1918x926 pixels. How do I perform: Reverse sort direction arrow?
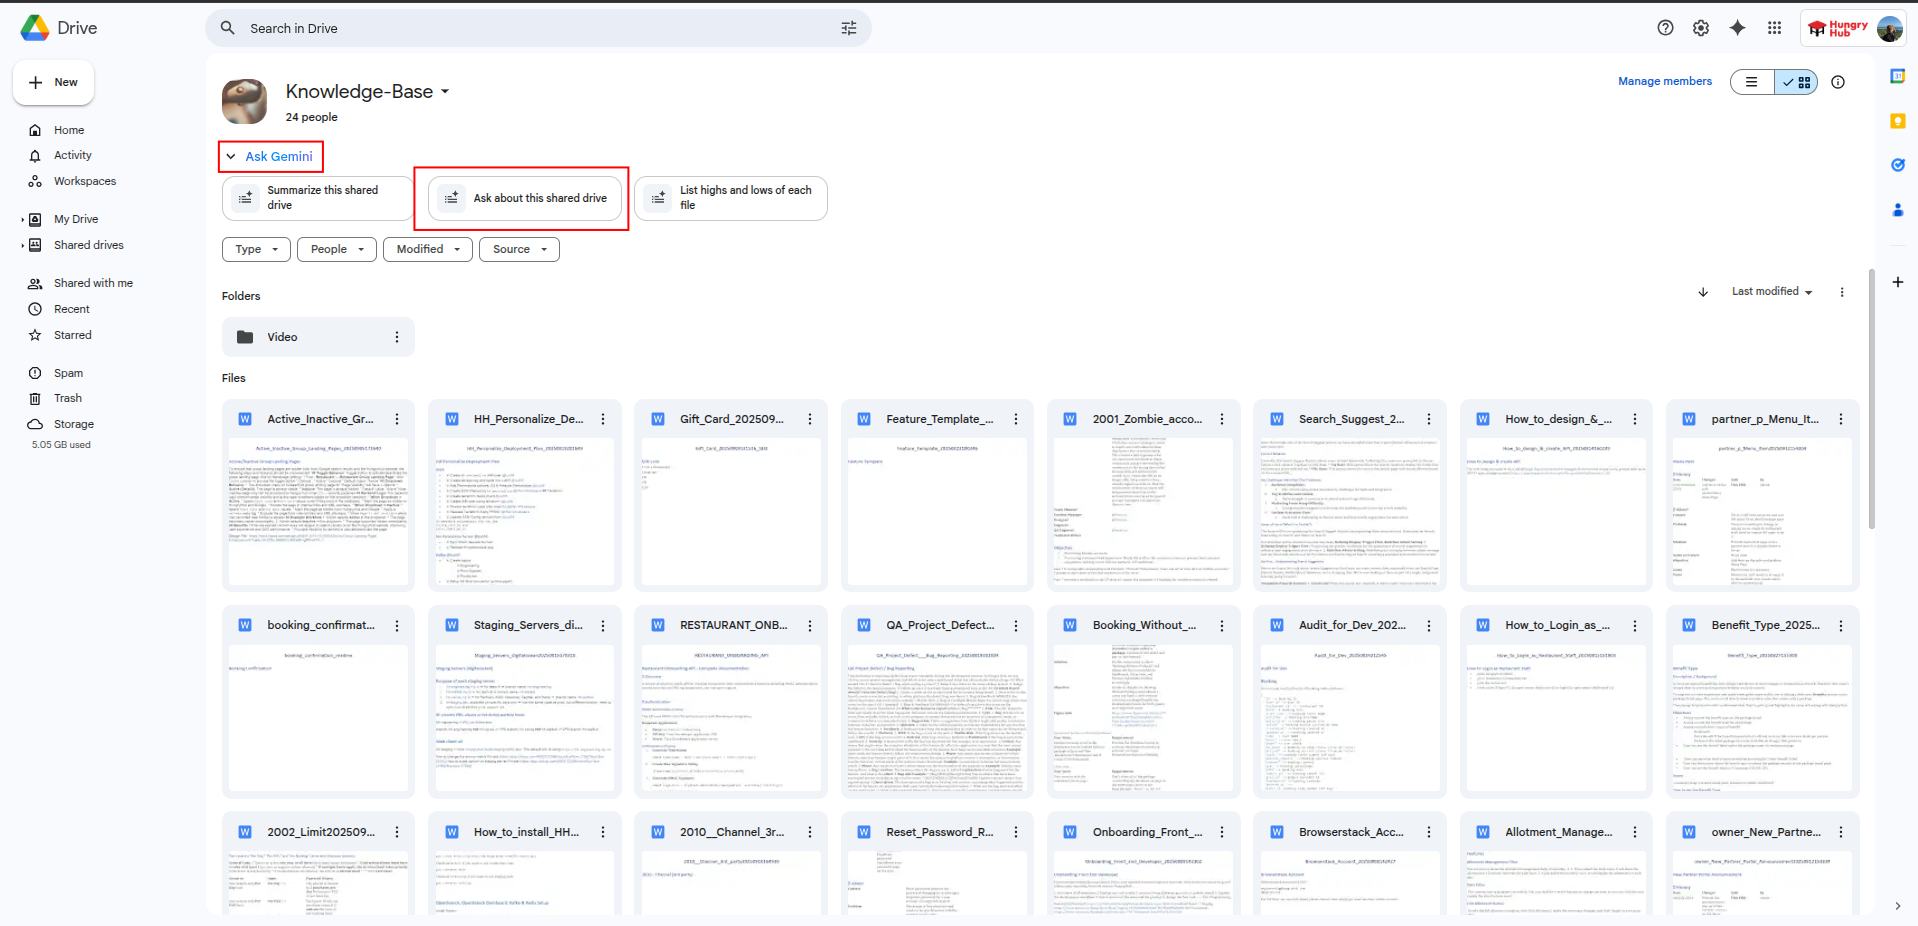1703,292
